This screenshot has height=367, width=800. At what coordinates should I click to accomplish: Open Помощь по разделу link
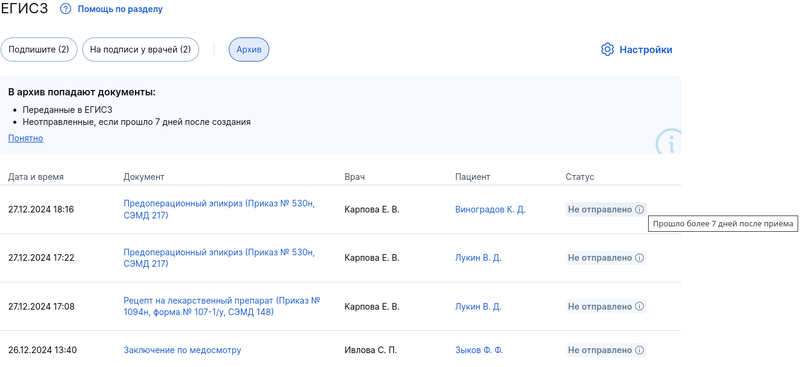120,9
